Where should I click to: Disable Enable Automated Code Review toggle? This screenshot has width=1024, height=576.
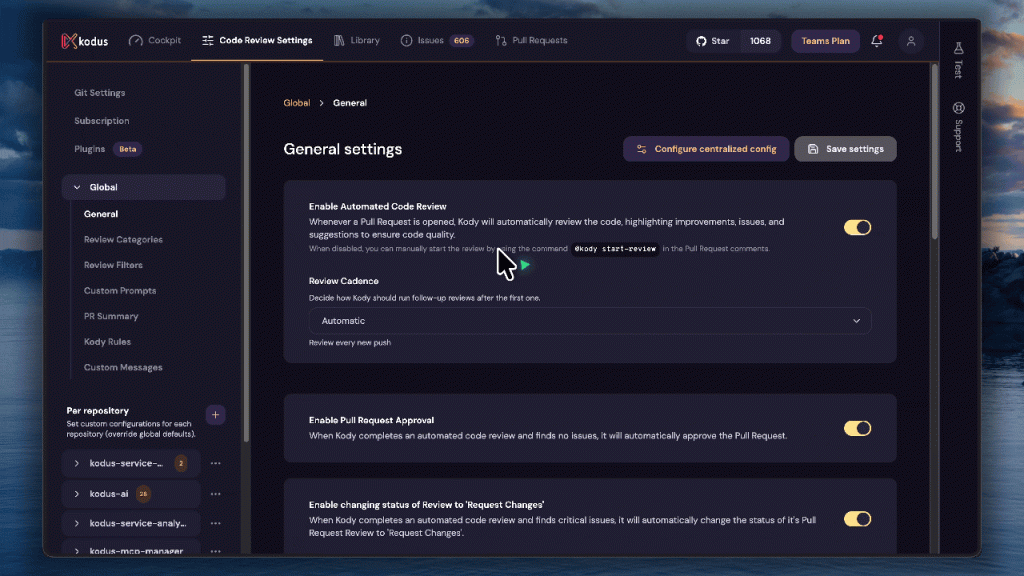pos(857,228)
